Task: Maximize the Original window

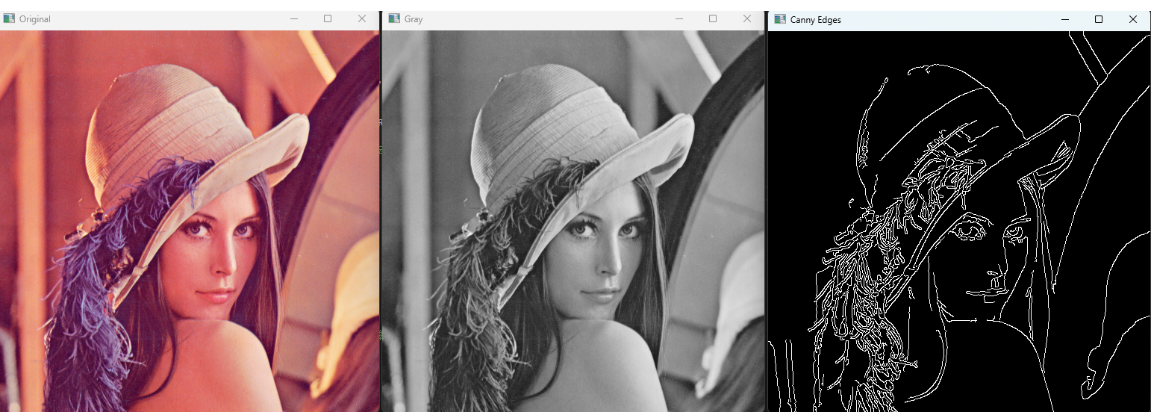Action: coord(328,18)
